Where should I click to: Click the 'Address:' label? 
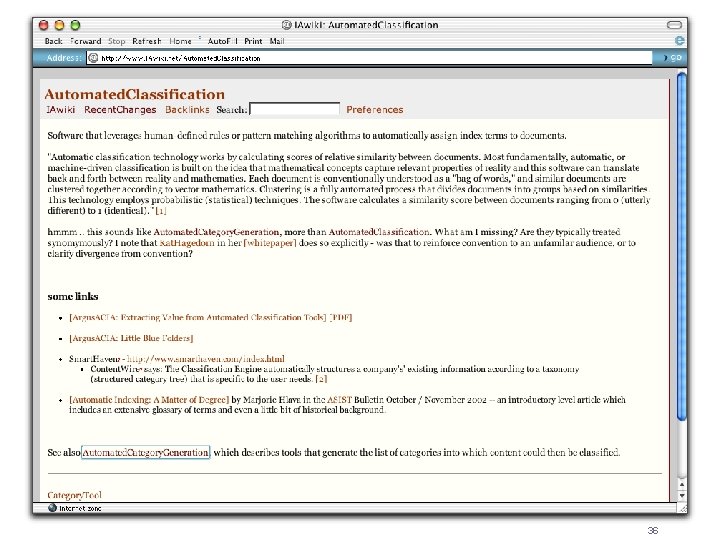[64, 58]
